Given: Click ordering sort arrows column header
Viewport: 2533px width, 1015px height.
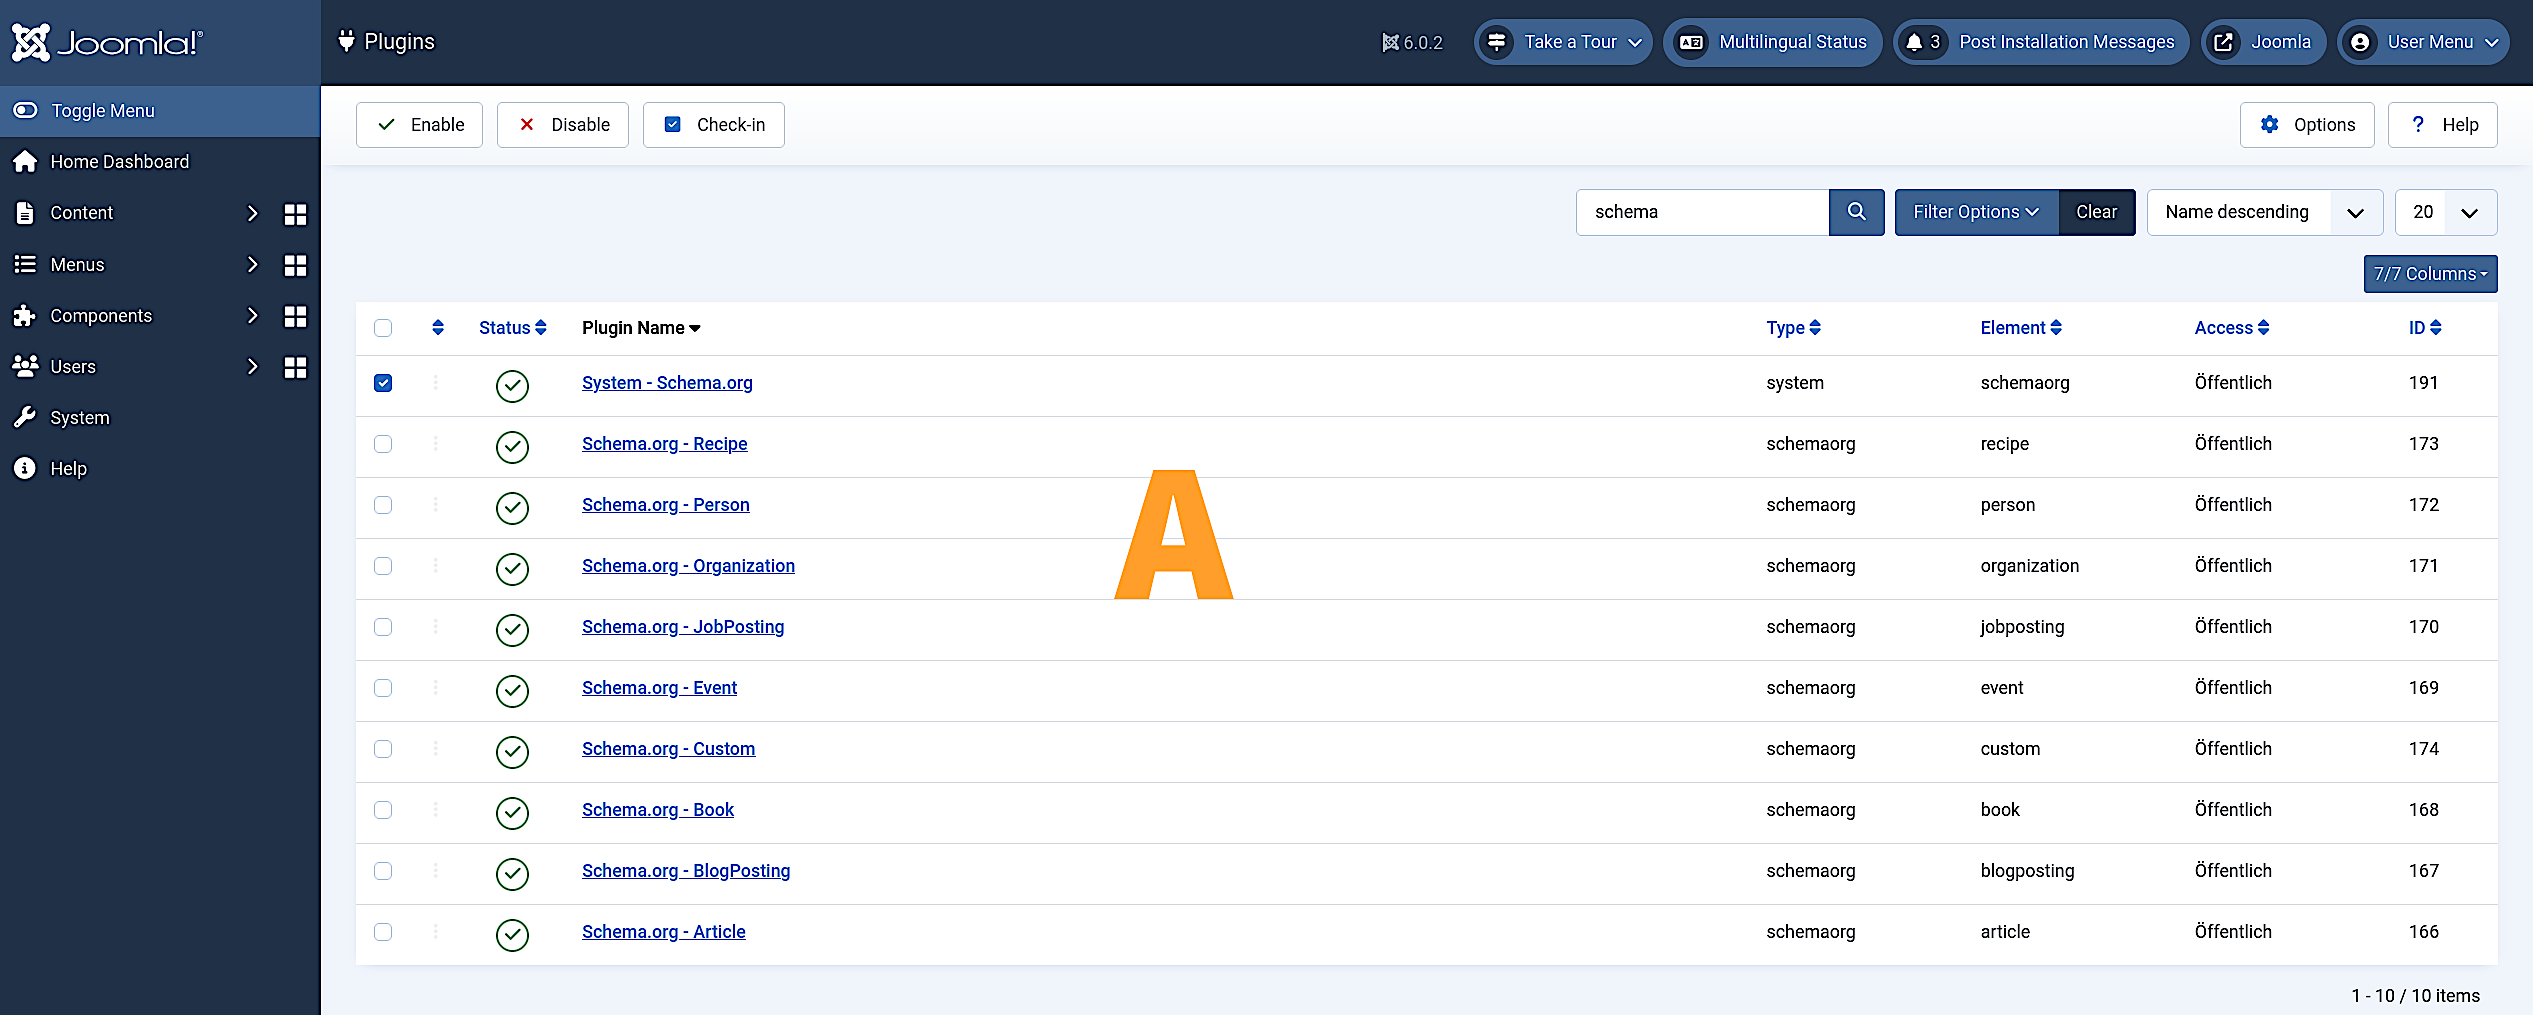Looking at the screenshot, I should pos(437,328).
